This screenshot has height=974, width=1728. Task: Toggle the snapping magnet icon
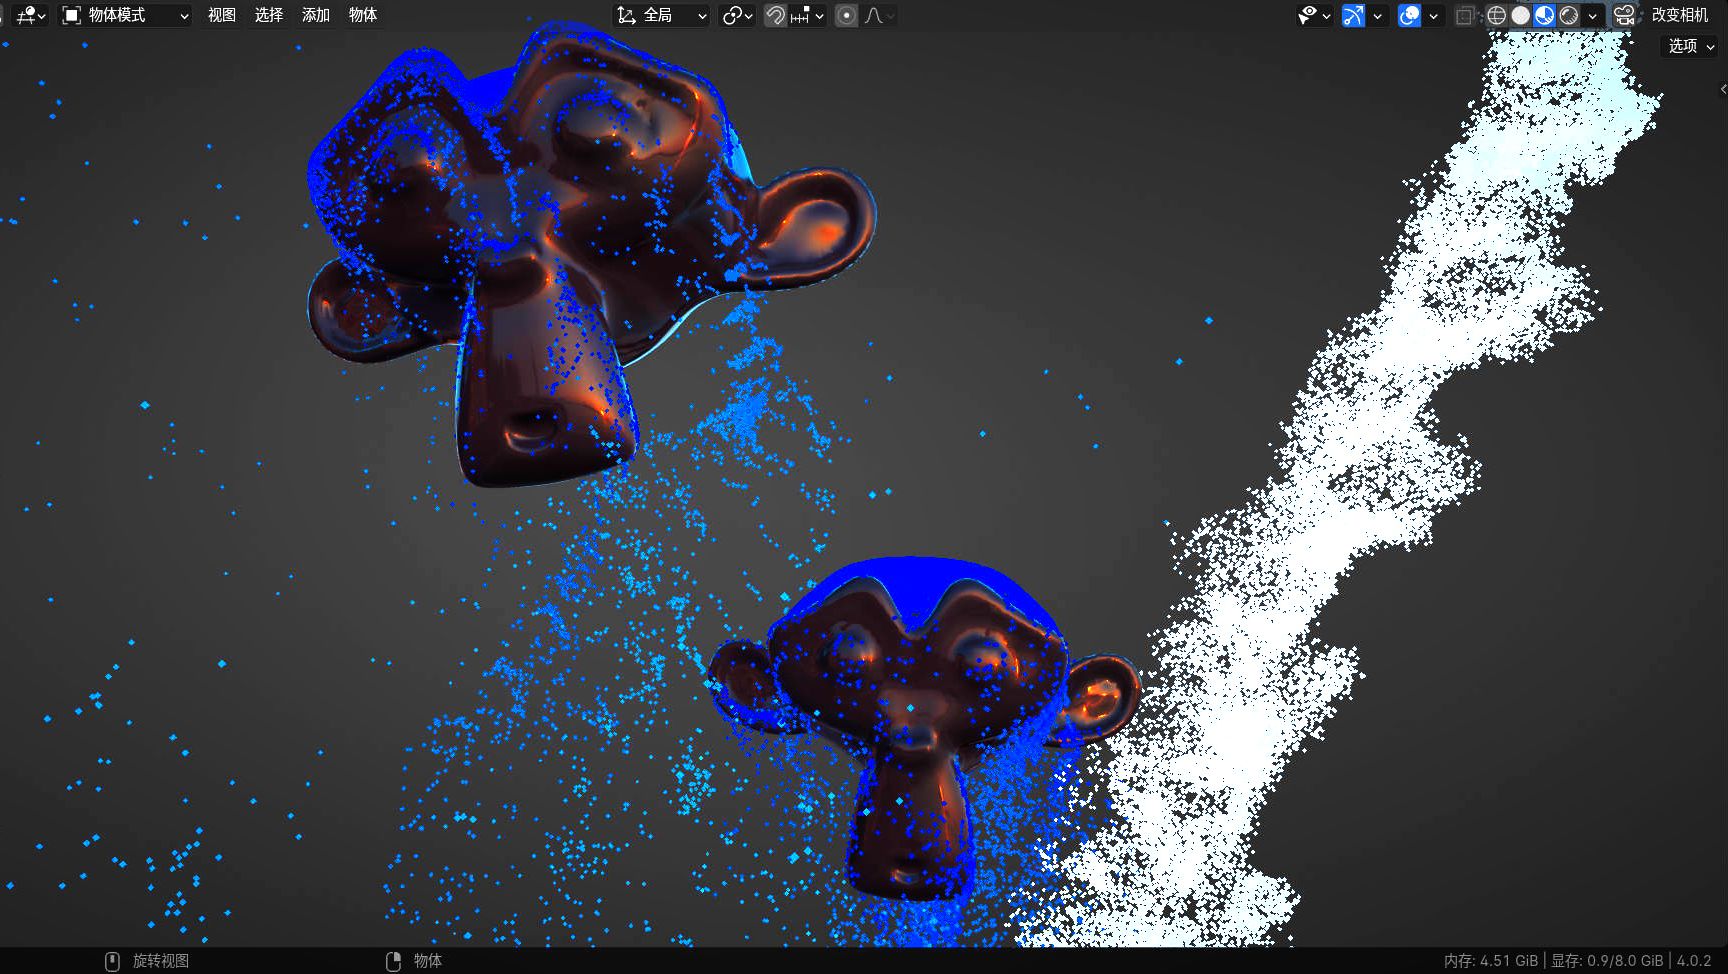pos(775,15)
